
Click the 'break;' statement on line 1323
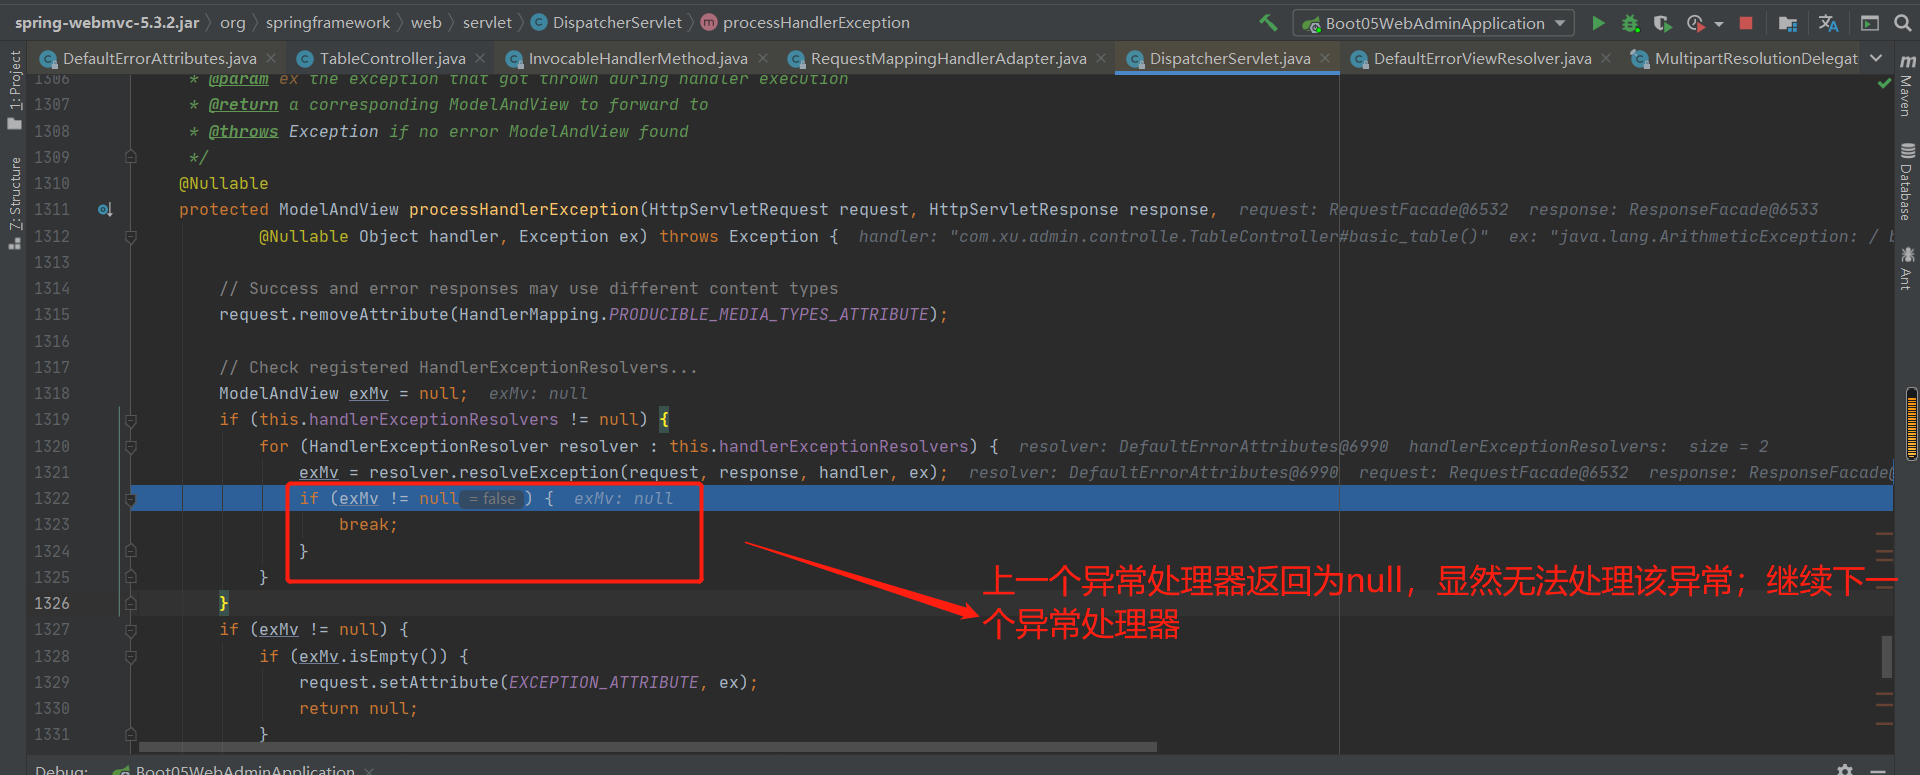368,525
